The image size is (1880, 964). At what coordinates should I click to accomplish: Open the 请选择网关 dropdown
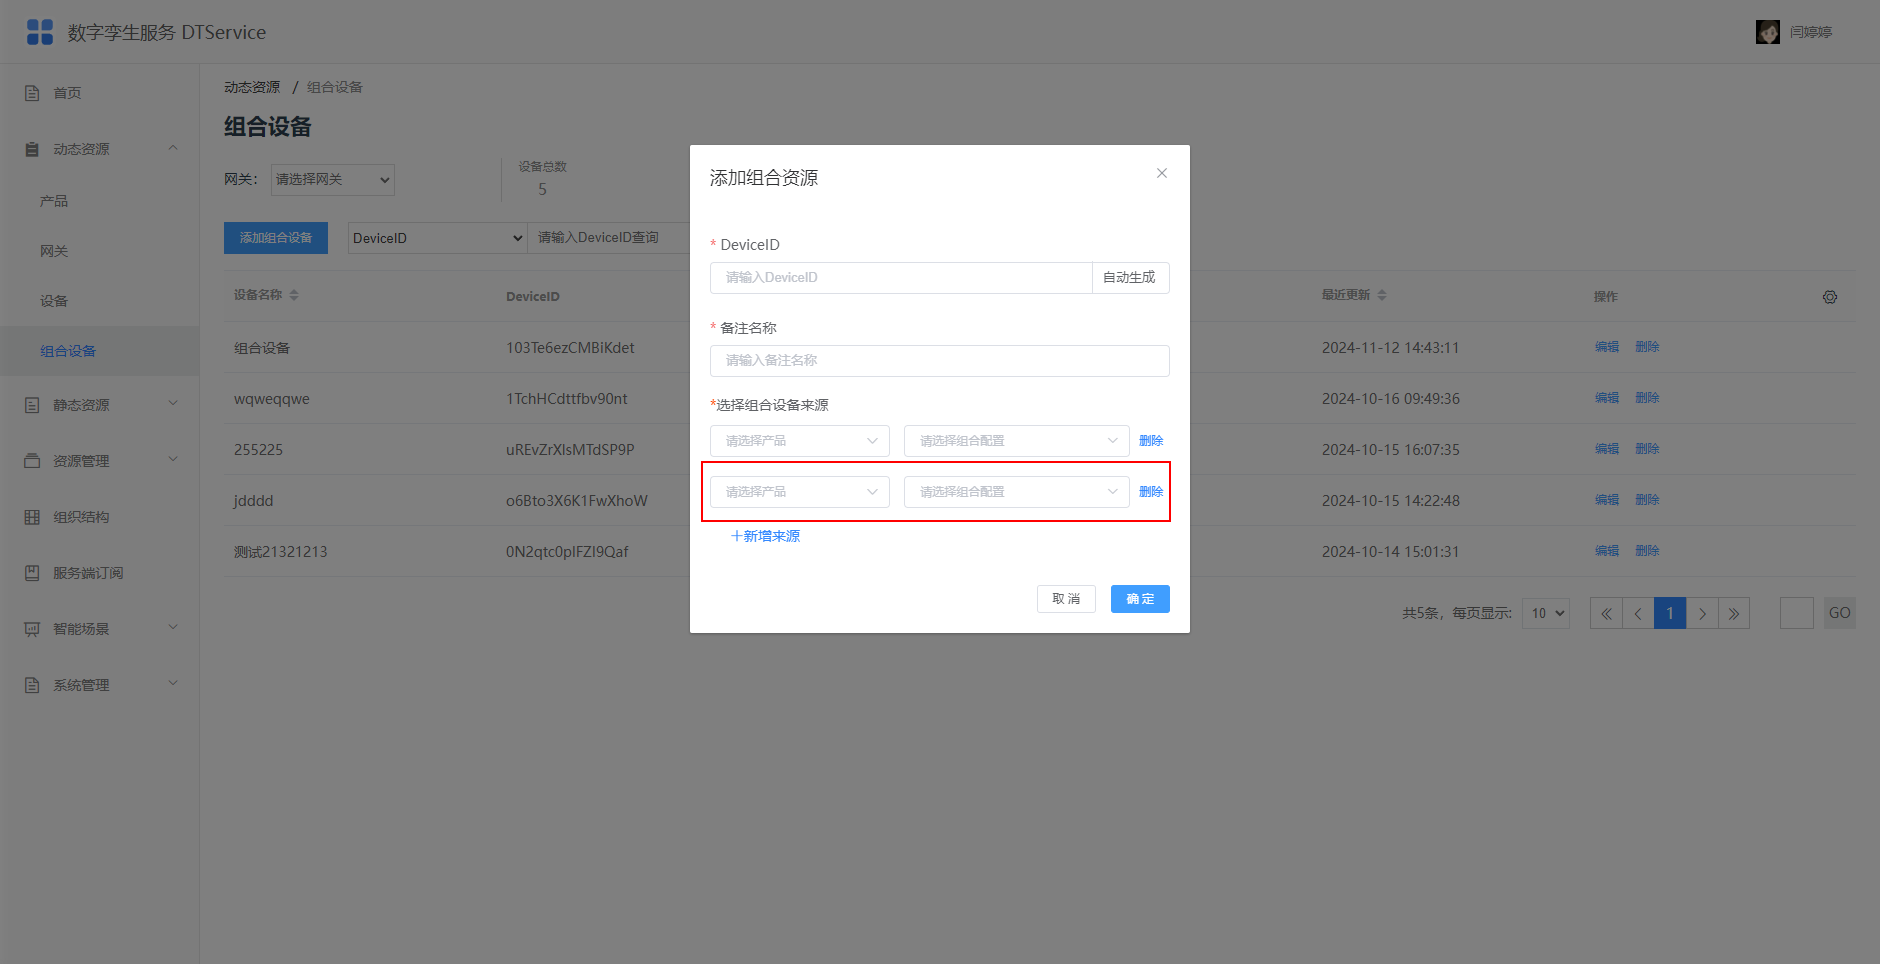(333, 180)
